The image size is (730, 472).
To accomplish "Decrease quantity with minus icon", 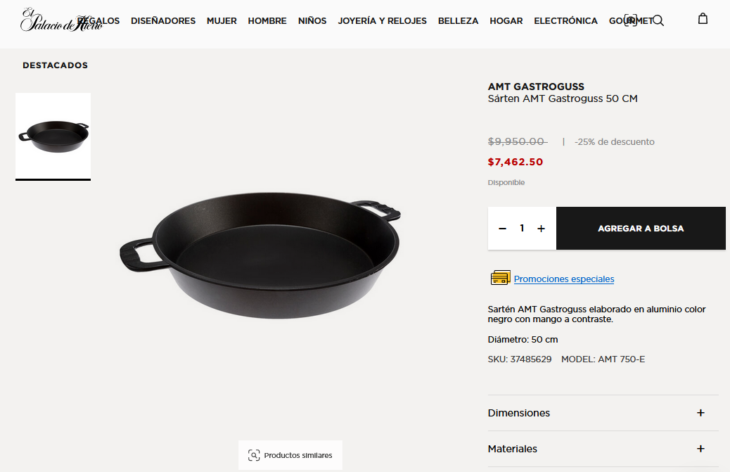I will (502, 229).
